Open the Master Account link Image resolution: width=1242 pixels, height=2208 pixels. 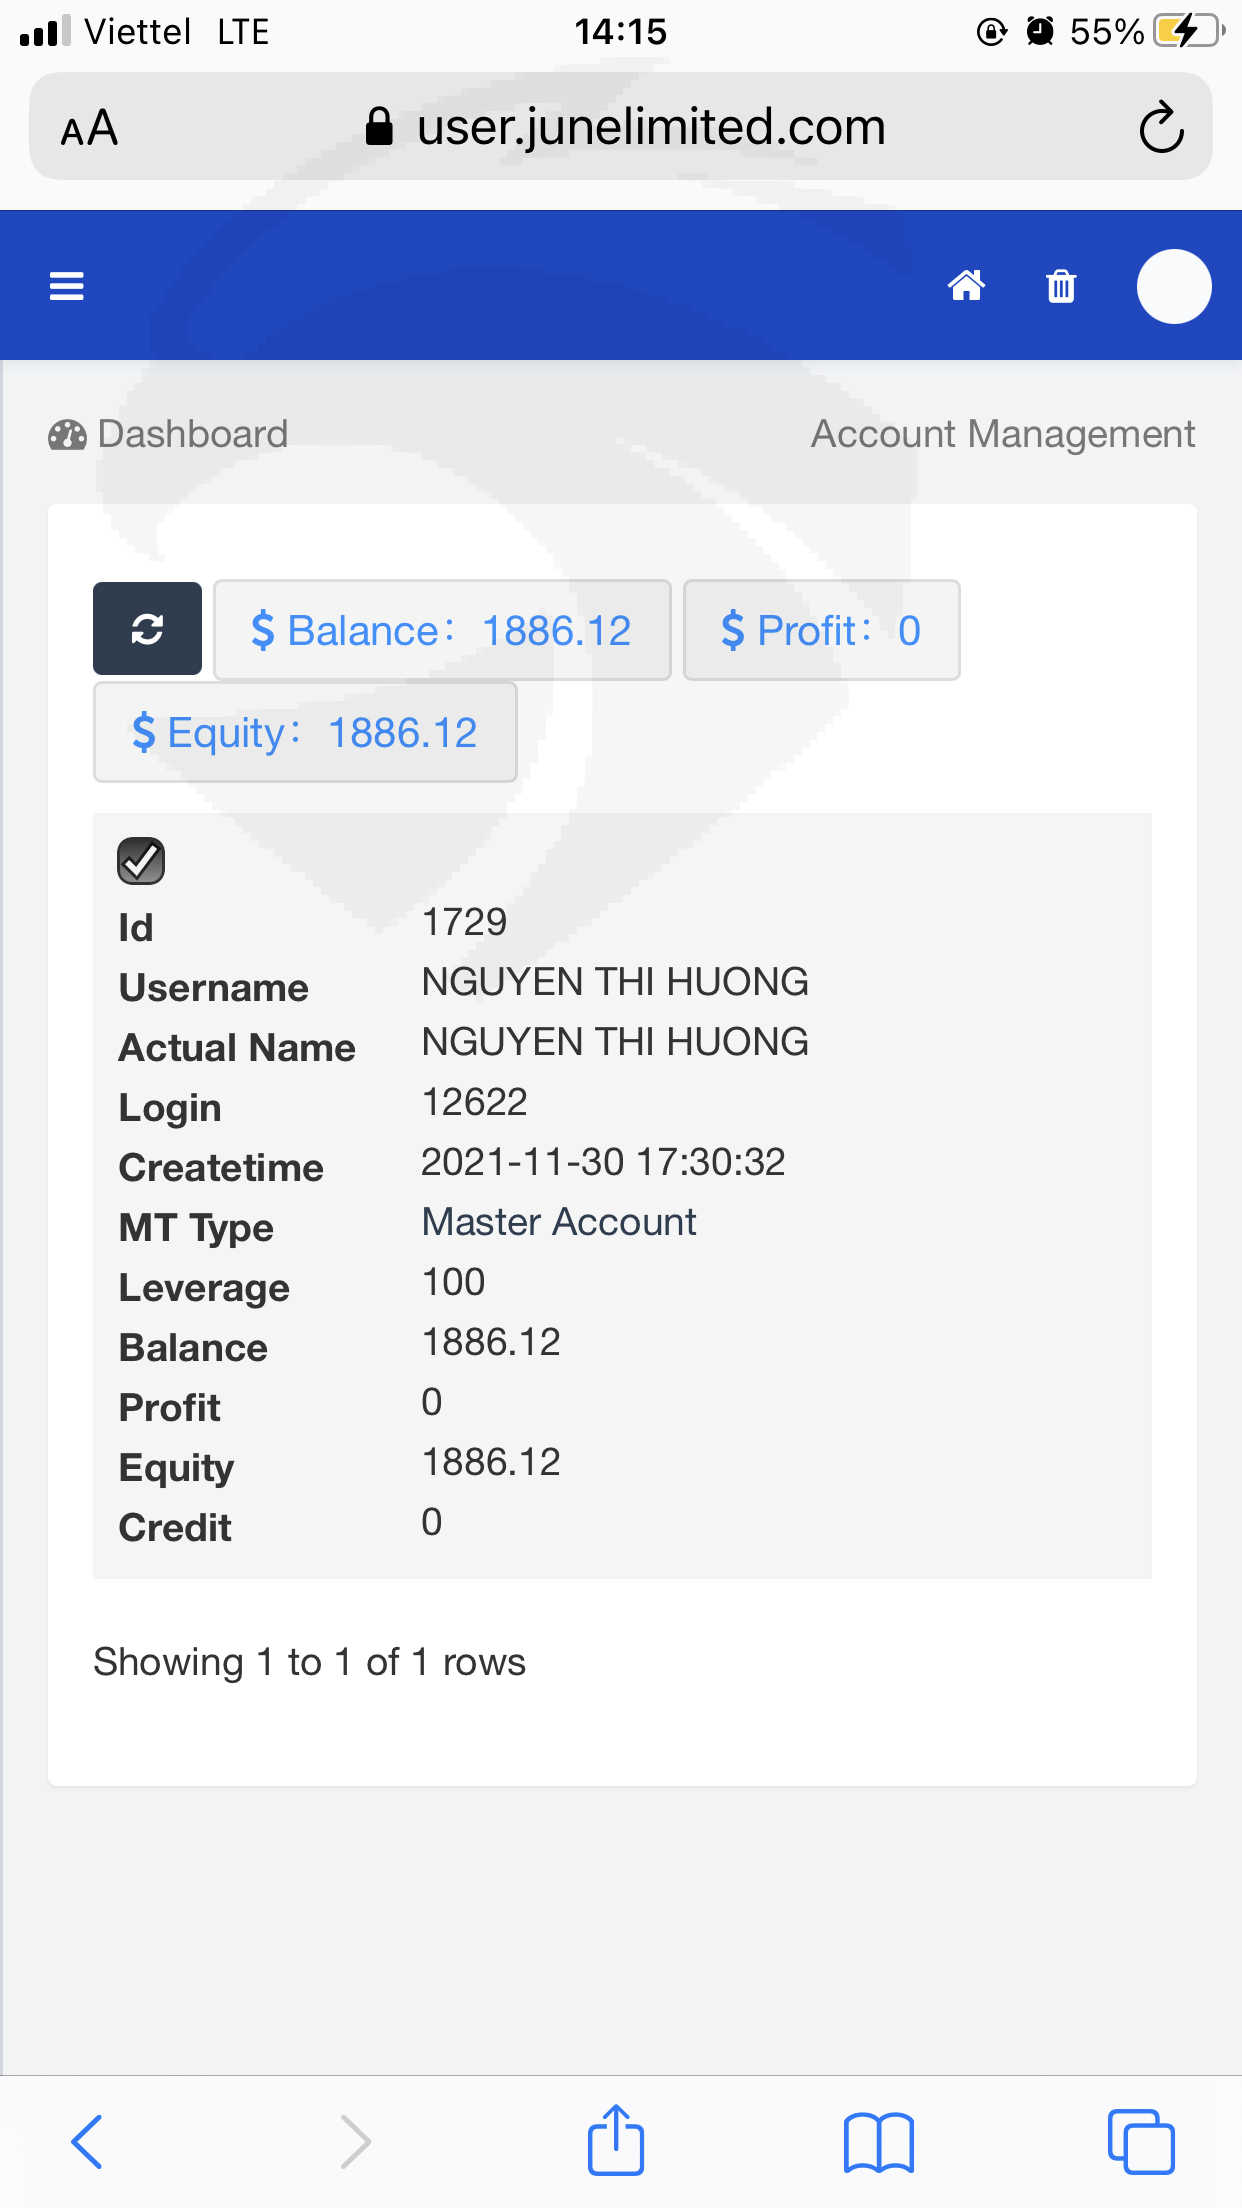point(559,1222)
